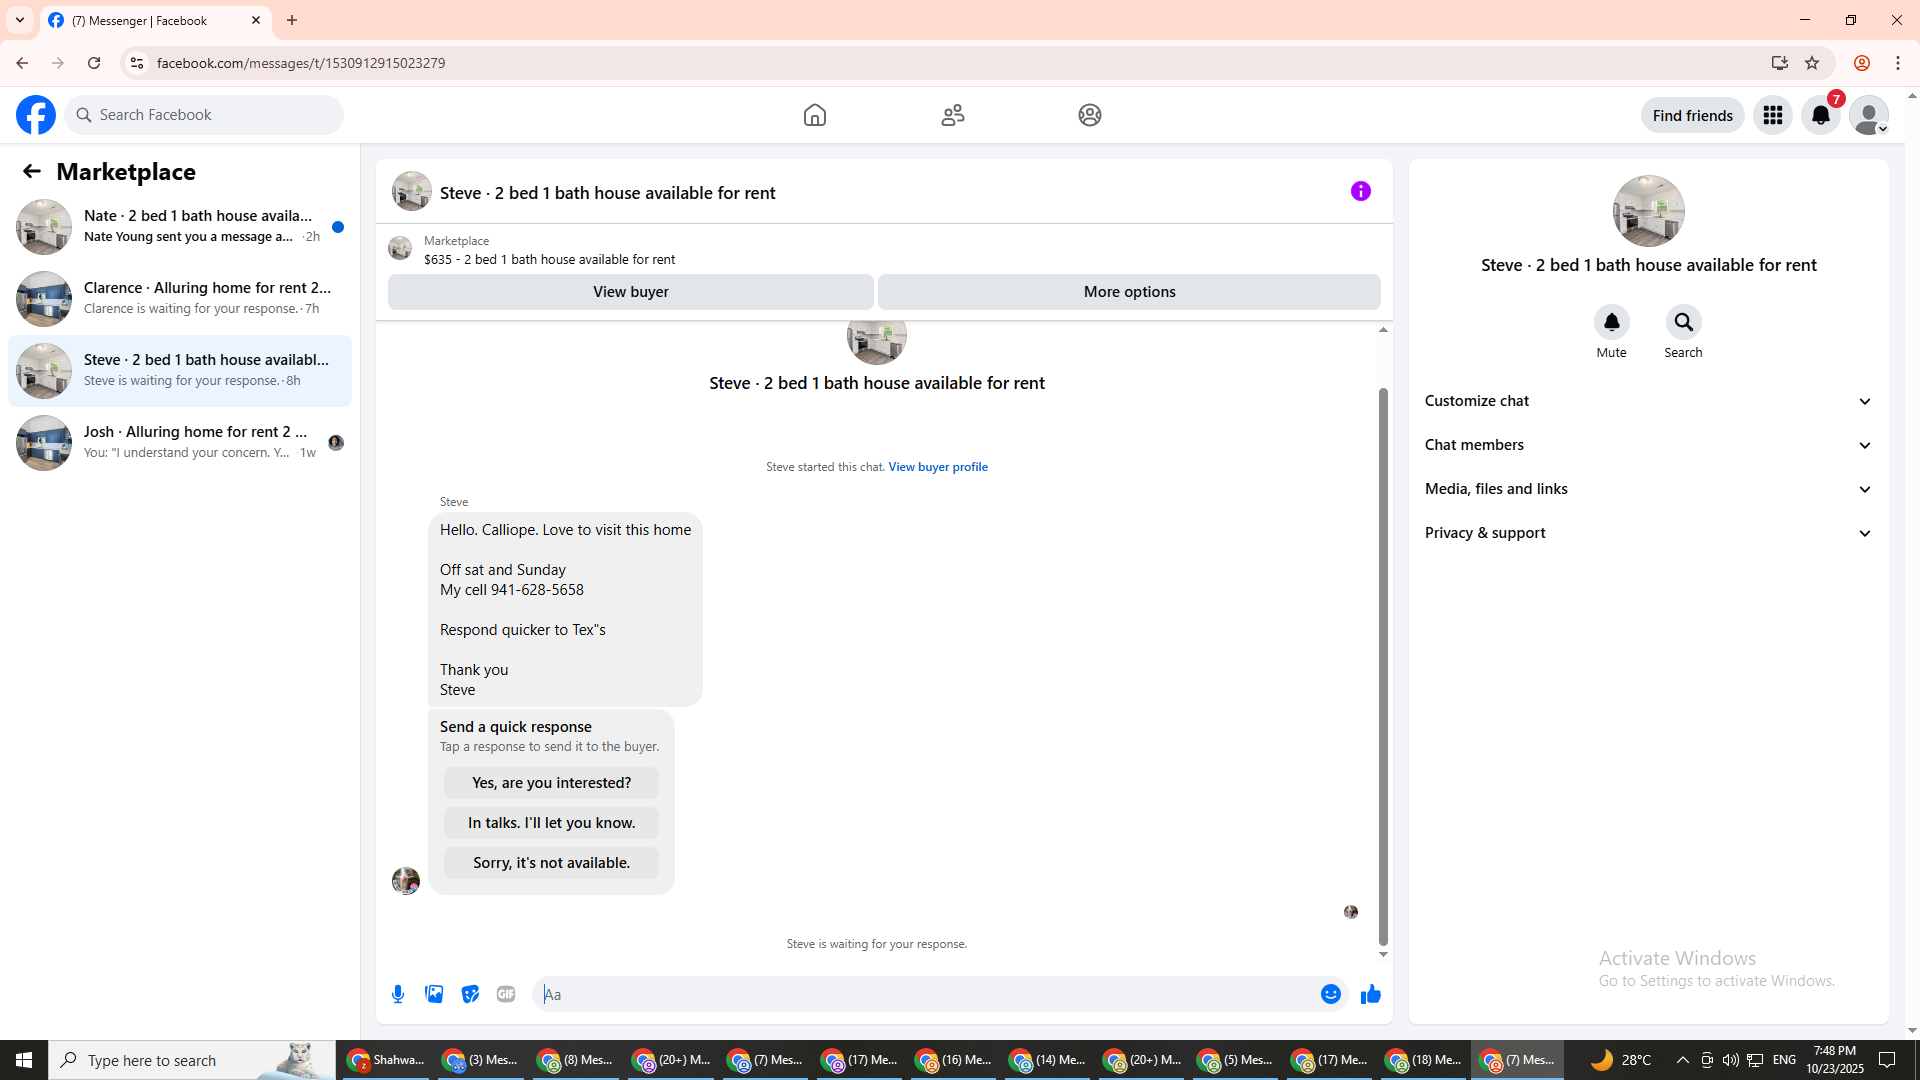
Task: Click the message input field
Action: [x=925, y=994]
